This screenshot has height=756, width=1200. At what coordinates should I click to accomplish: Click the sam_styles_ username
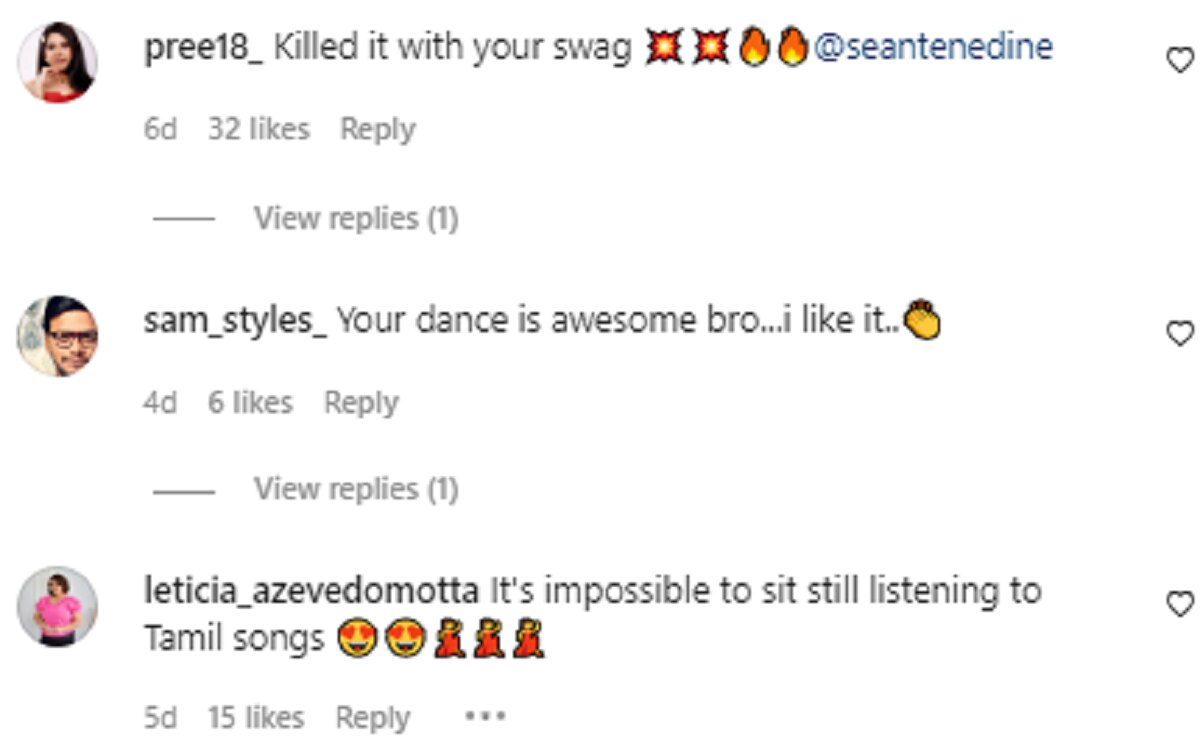click(235, 321)
